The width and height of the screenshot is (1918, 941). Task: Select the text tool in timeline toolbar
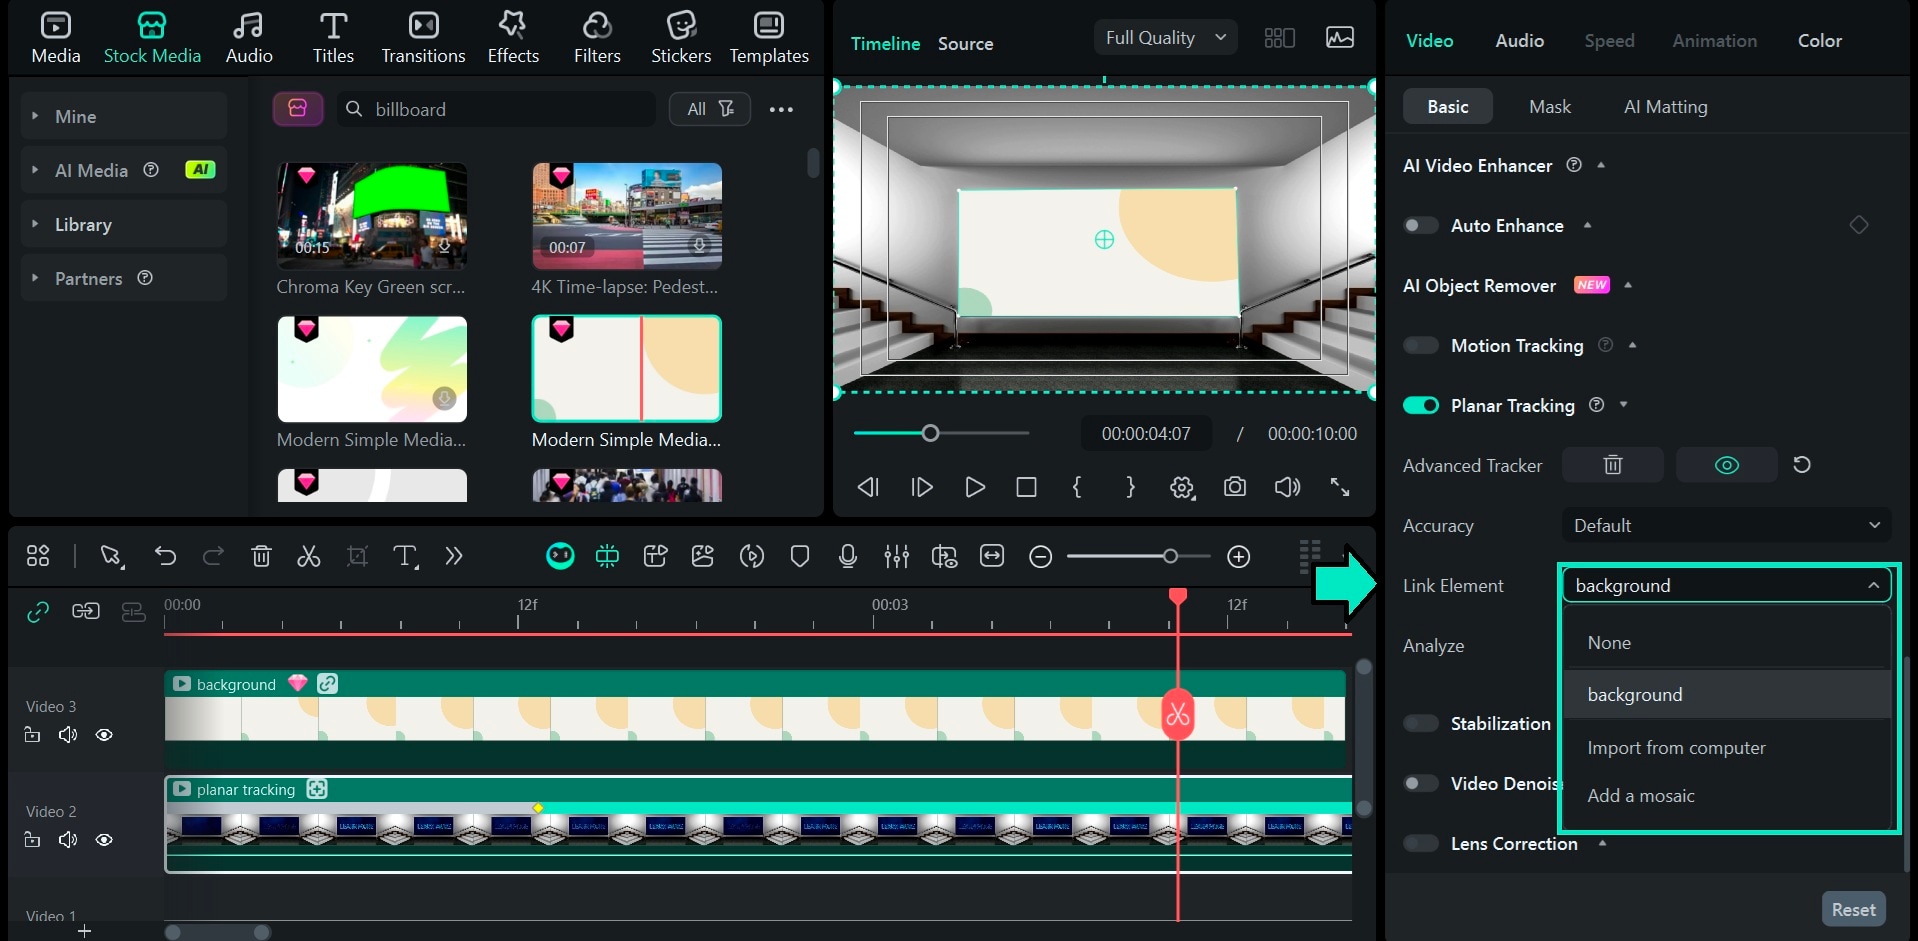pos(405,556)
